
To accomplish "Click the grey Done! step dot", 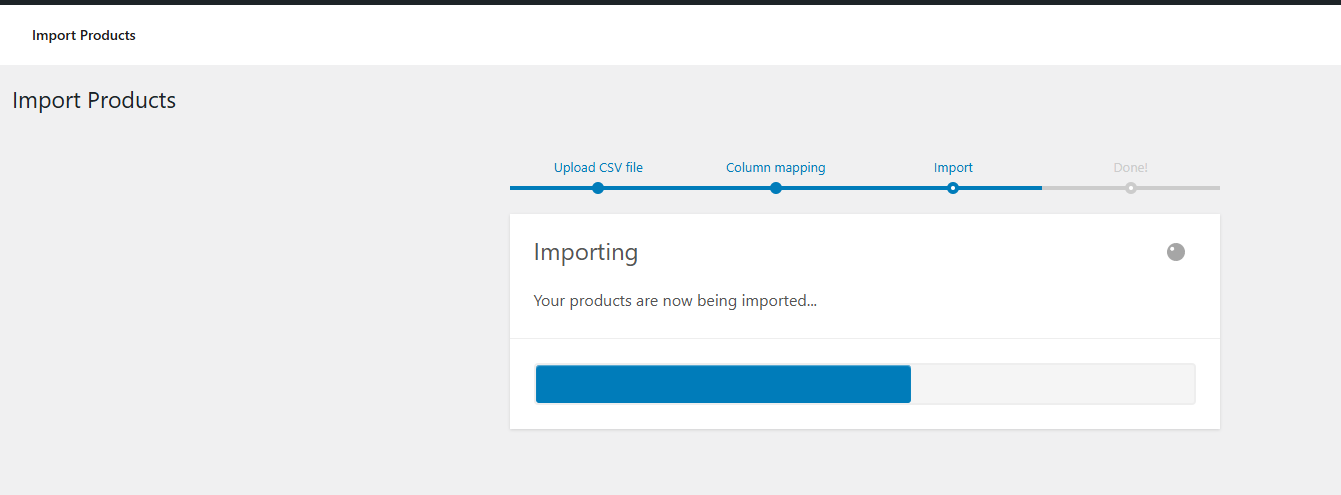I will 1131,188.
